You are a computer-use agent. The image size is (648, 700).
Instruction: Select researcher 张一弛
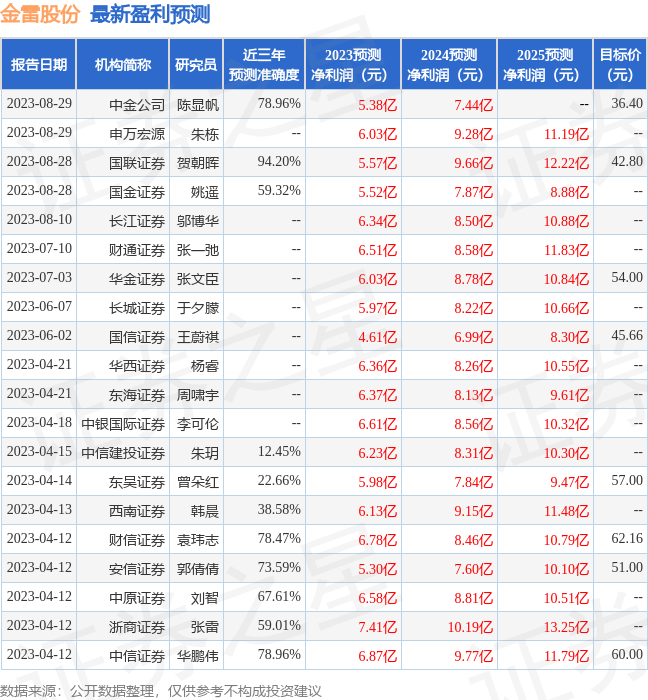pyautogui.click(x=198, y=250)
